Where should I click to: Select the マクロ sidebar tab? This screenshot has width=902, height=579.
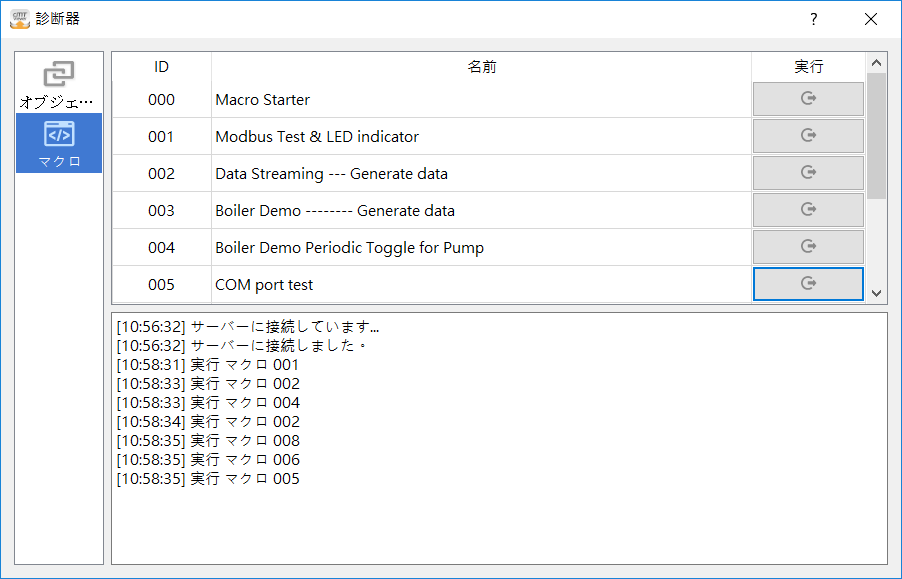[59, 143]
